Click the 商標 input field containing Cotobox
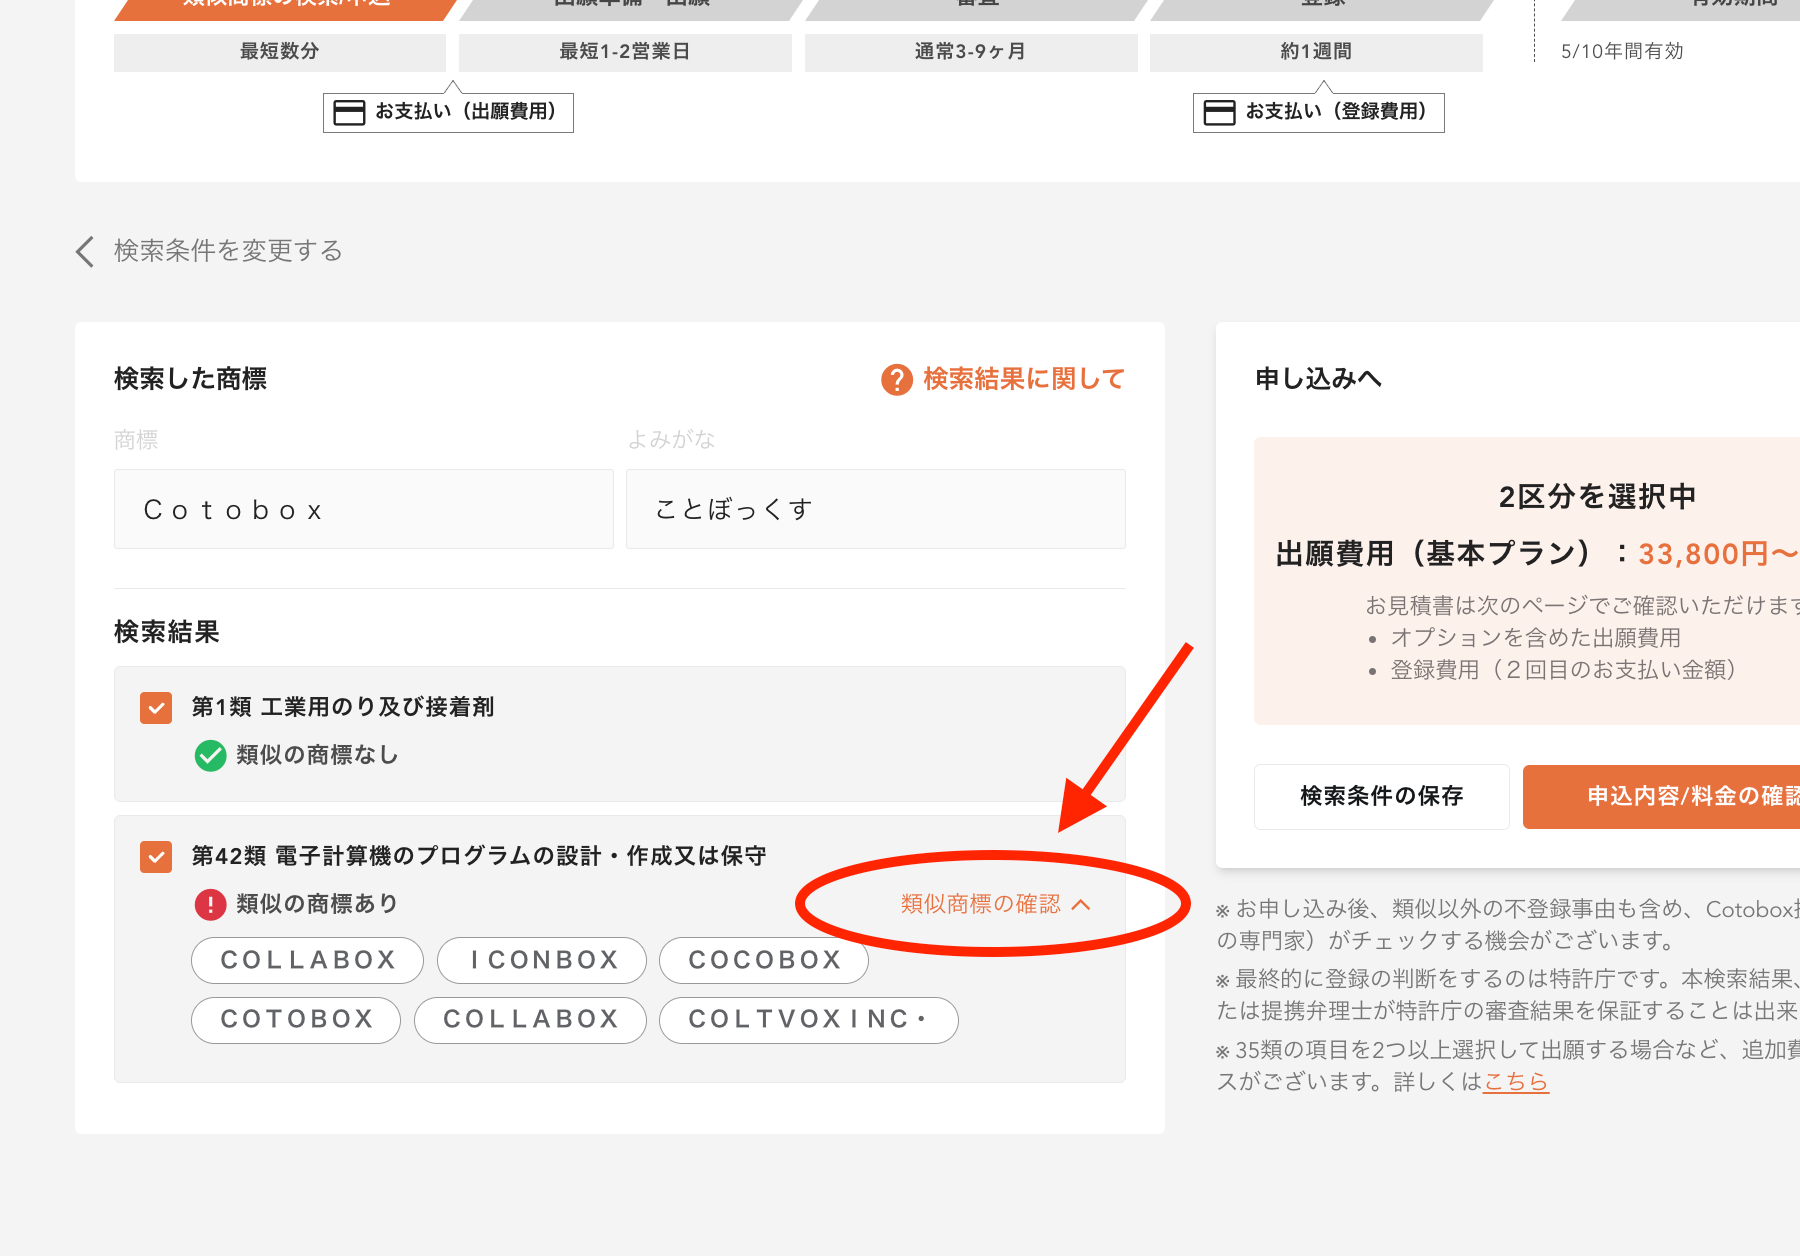Screen dimensions: 1800x1256 click(x=364, y=509)
